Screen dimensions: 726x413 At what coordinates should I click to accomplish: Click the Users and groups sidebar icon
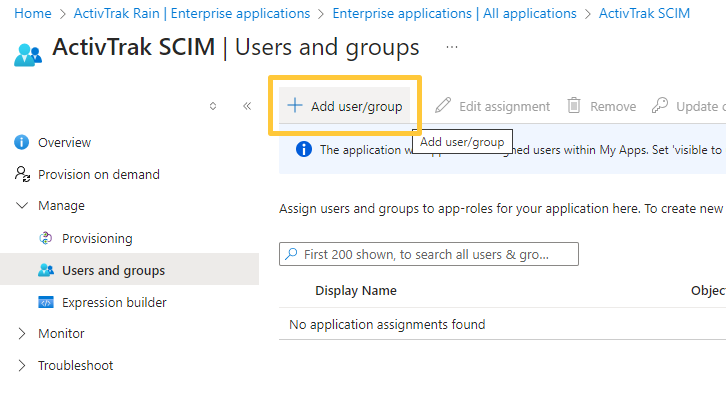[46, 270]
